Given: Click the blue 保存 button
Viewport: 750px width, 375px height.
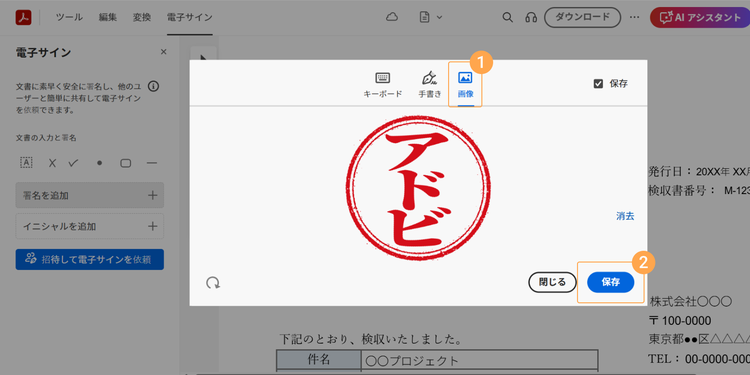Looking at the screenshot, I should 611,282.
